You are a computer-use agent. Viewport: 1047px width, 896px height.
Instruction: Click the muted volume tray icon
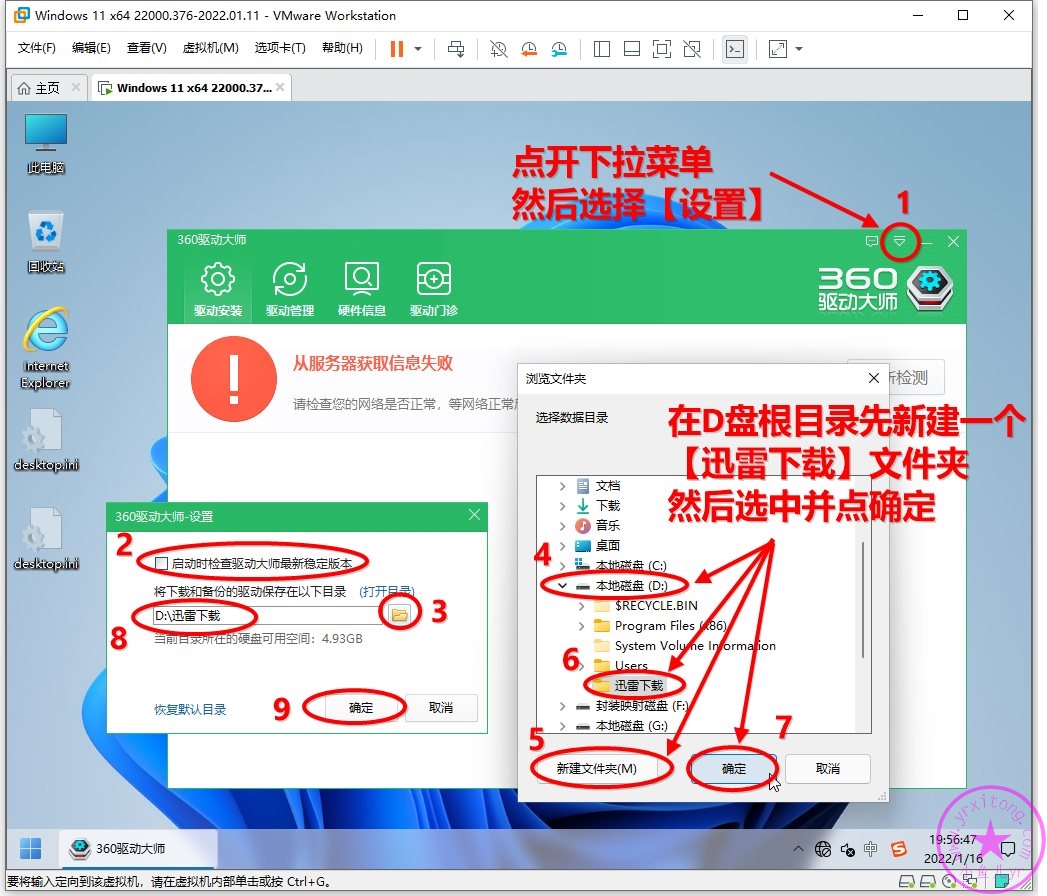click(847, 849)
